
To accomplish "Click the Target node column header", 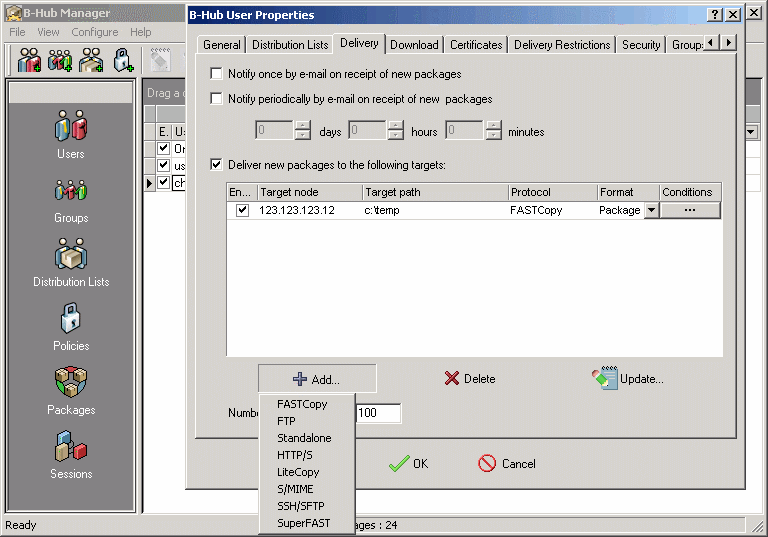I will (x=310, y=192).
